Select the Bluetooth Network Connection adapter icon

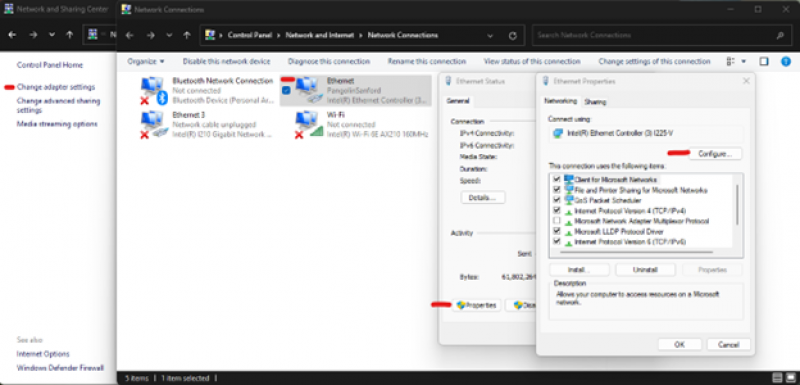[x=154, y=91]
